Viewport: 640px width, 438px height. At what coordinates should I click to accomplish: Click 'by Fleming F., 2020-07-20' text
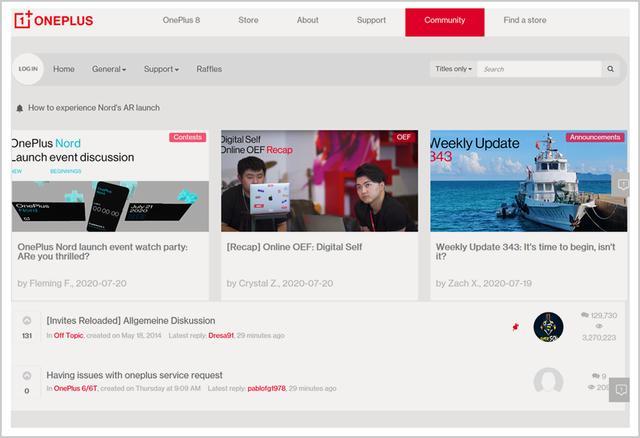pyautogui.click(x=72, y=283)
